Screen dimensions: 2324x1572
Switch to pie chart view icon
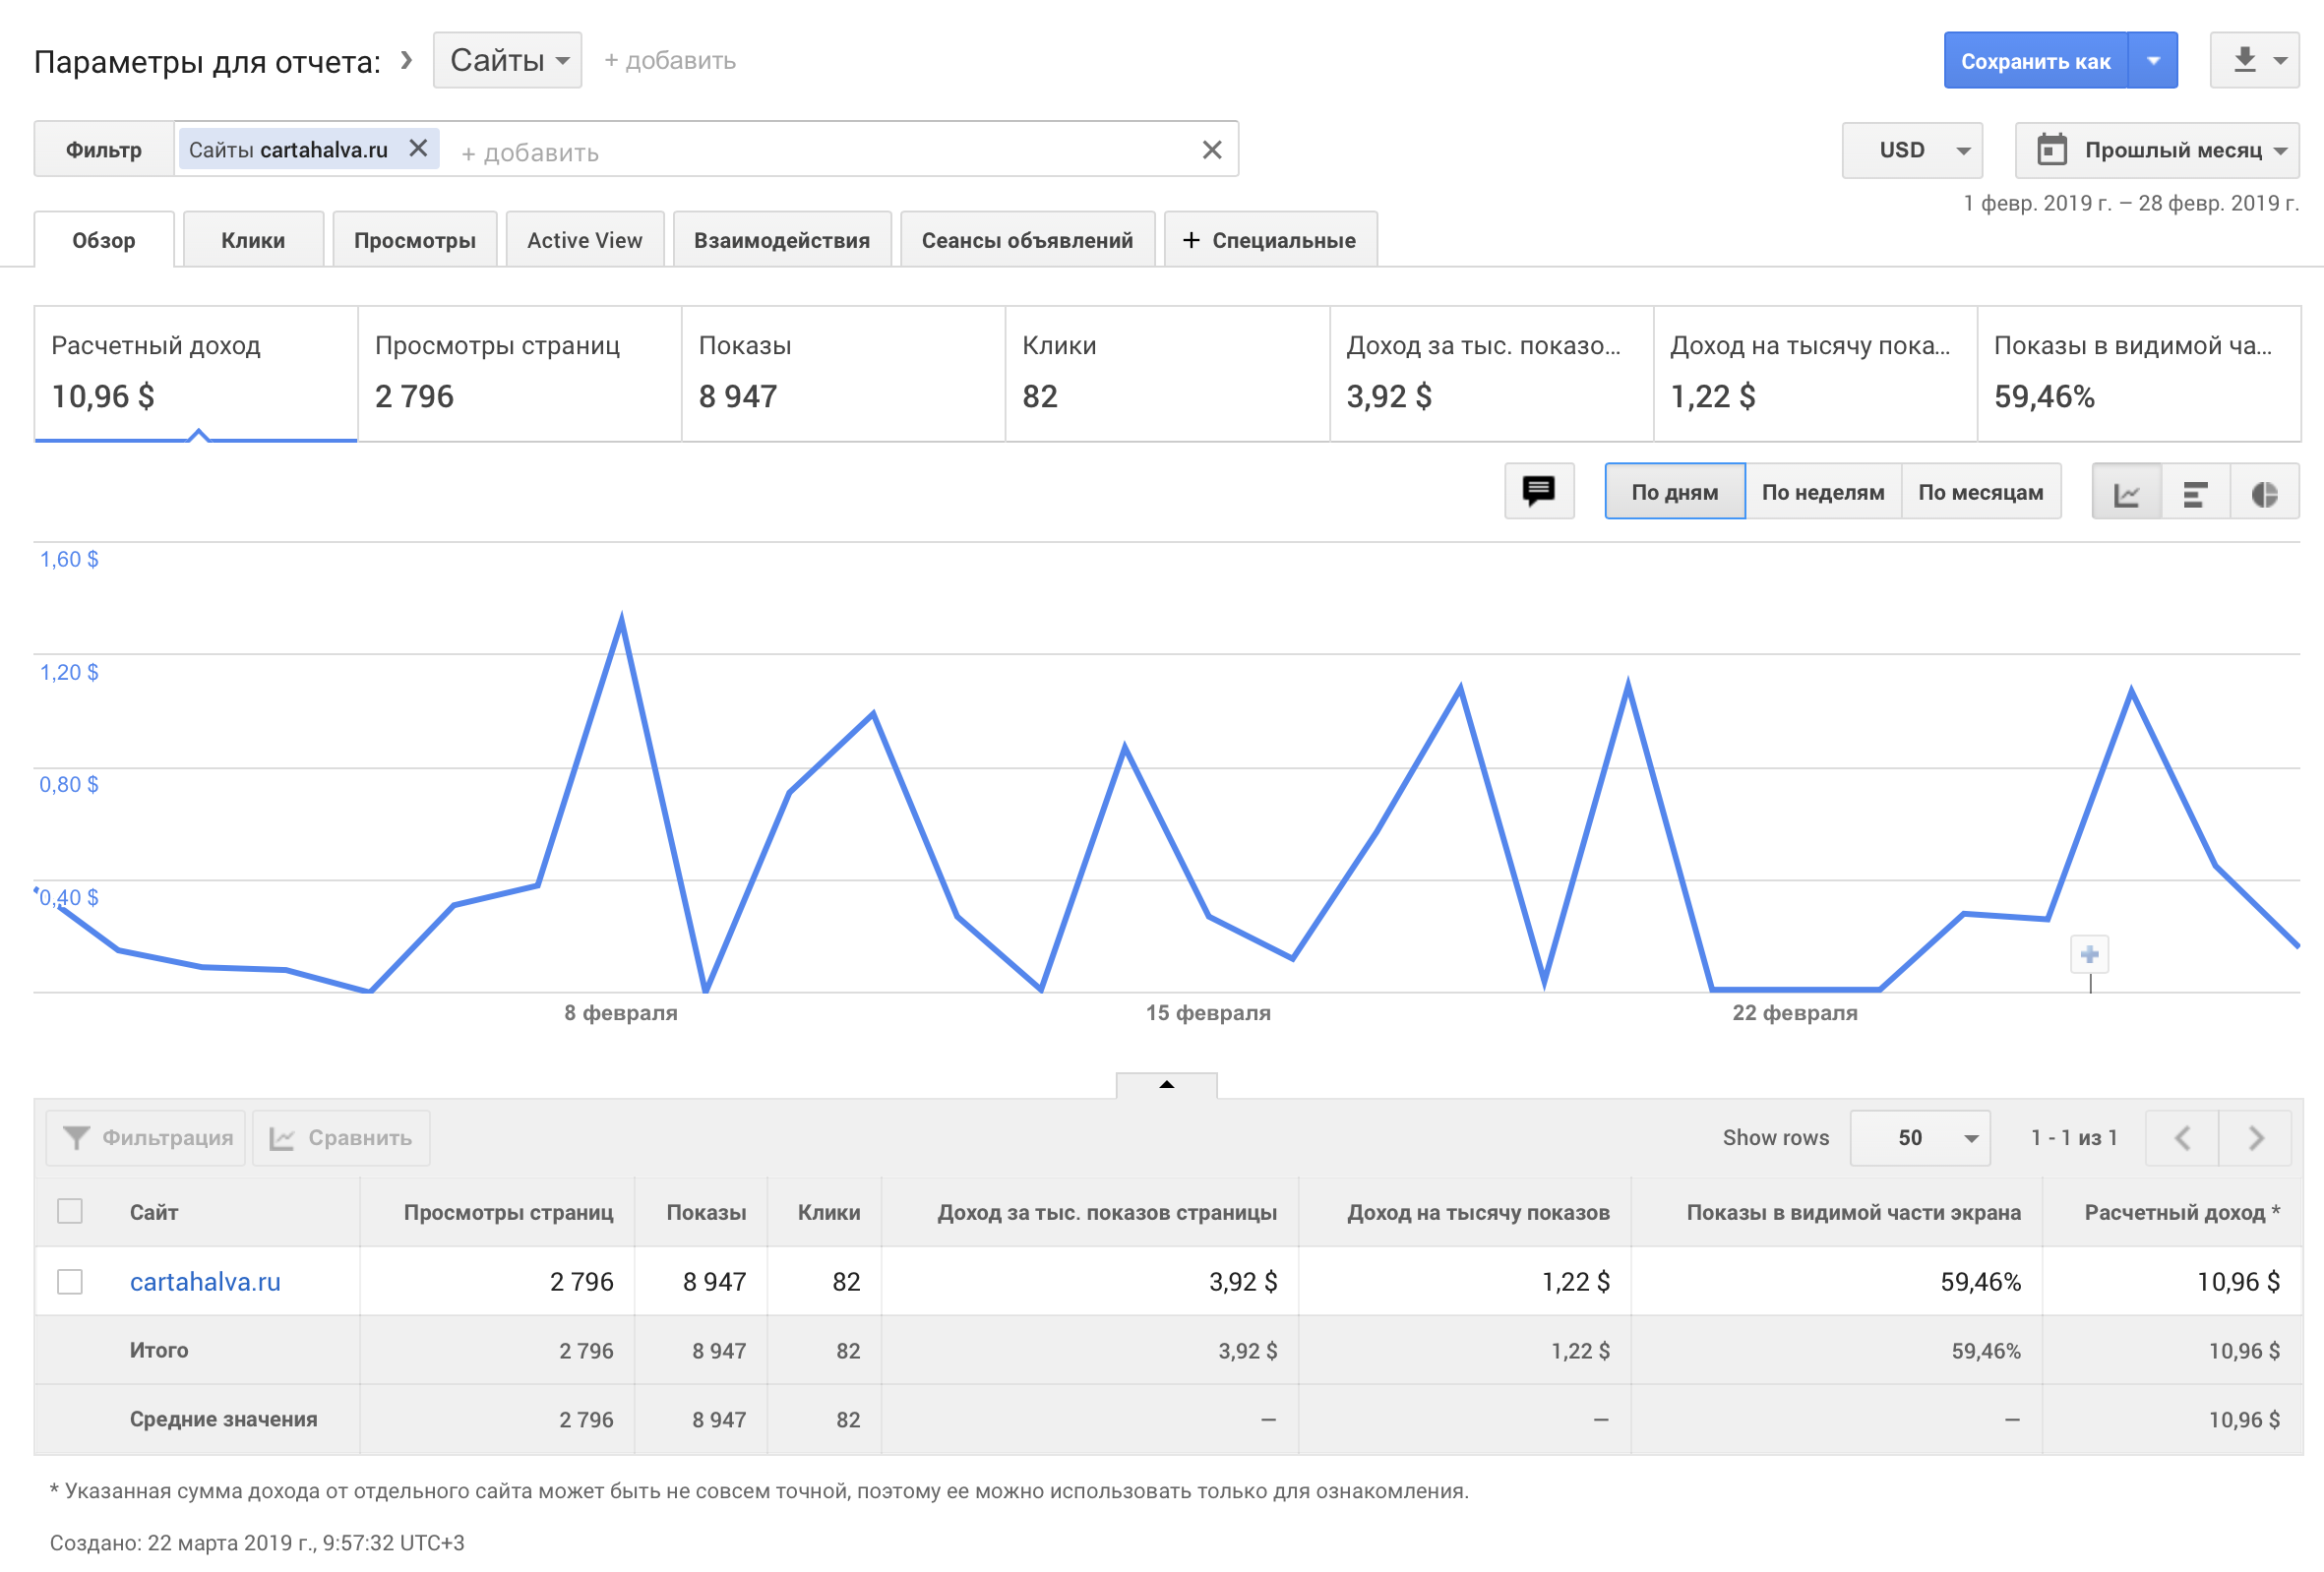[2264, 493]
